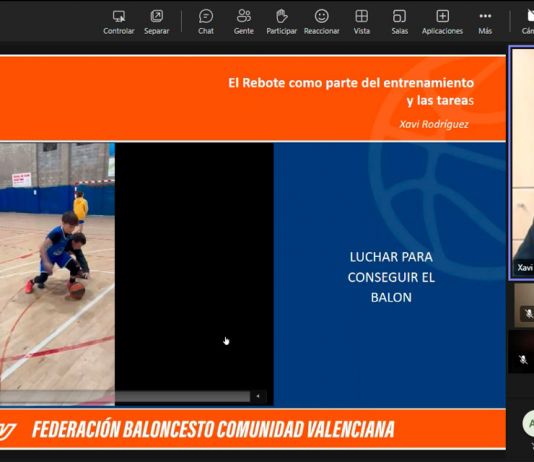This screenshot has height=462, width=534.
Task: Click the muted microphone icon on second participant tile
Action: click(x=528, y=314)
